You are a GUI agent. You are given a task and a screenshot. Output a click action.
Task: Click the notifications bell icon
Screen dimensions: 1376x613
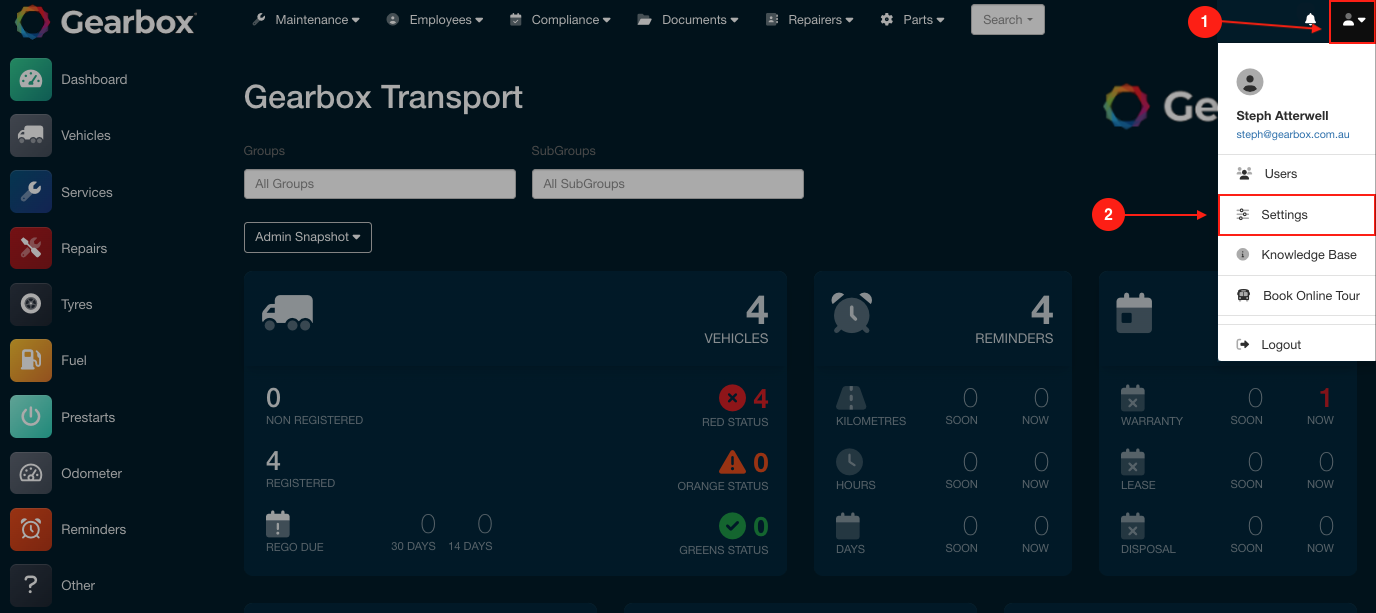1310,20
